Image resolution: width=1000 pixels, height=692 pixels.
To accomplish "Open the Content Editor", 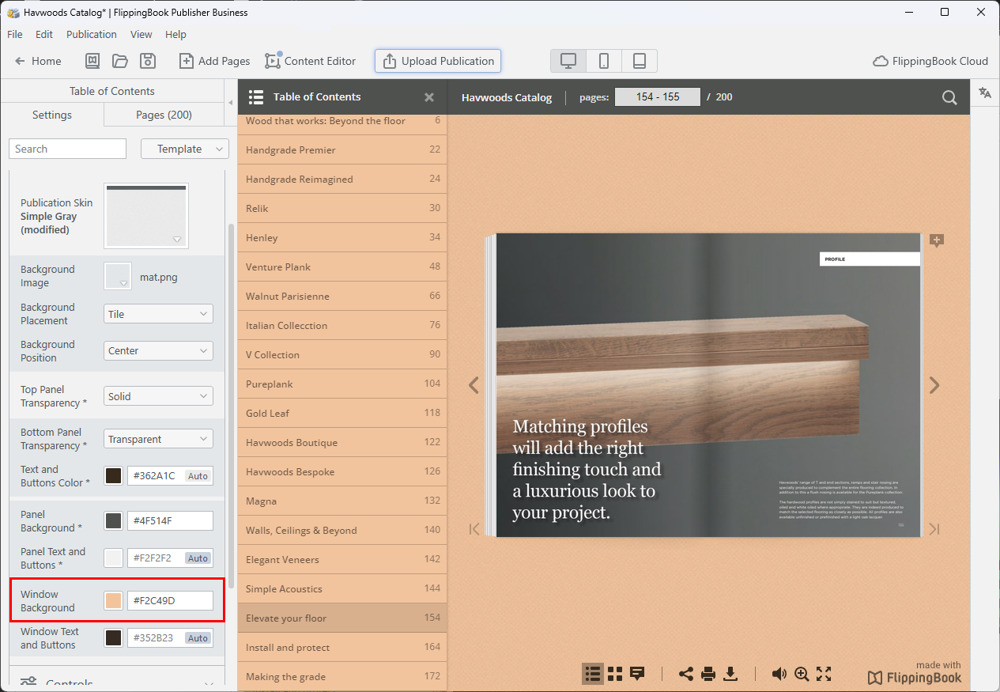I will click(311, 61).
